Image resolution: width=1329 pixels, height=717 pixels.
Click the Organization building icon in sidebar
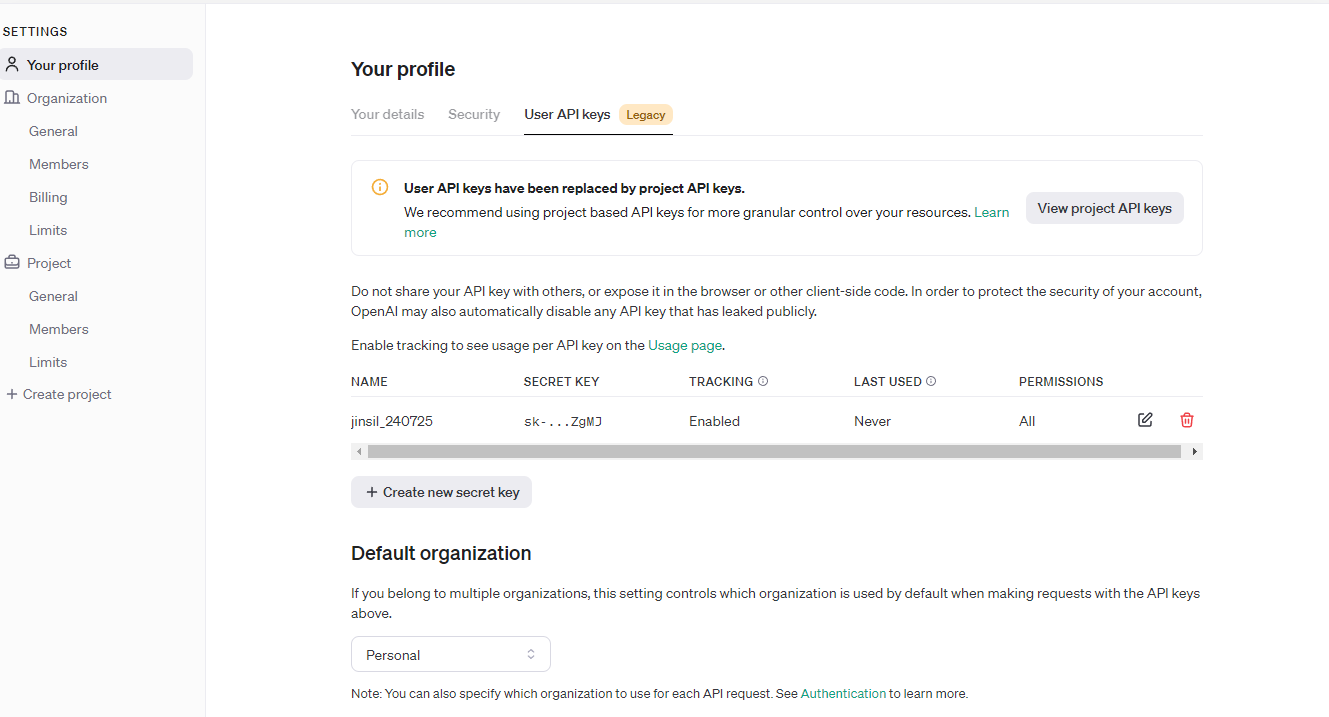tap(12, 98)
